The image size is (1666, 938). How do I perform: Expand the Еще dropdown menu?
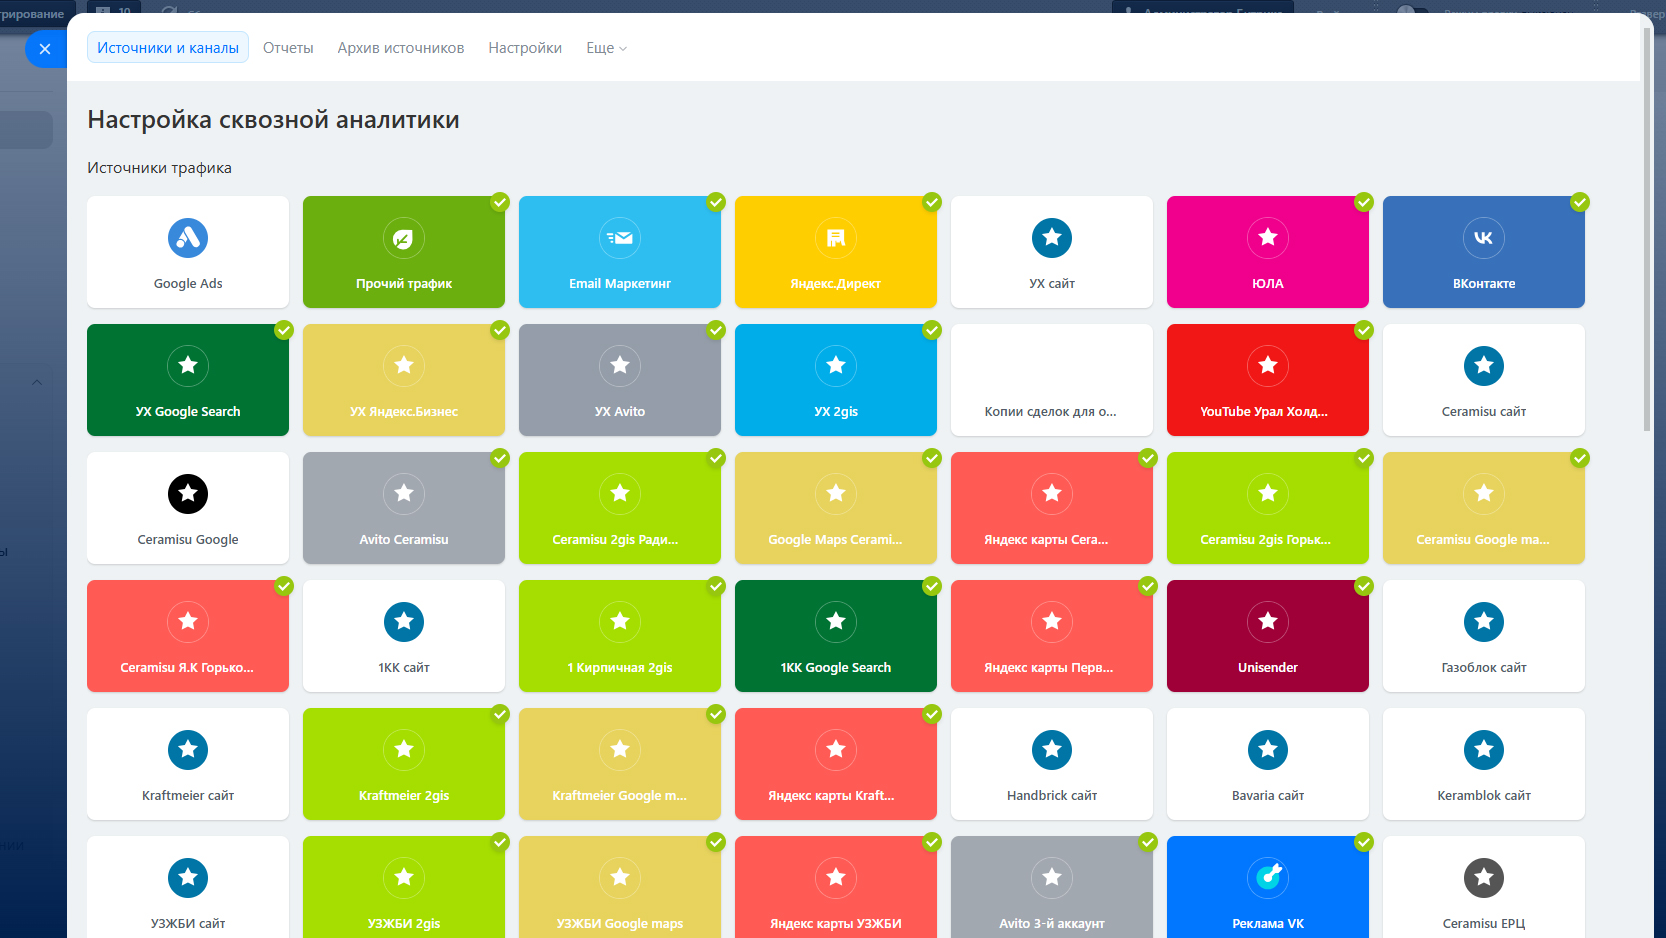pyautogui.click(x=606, y=48)
